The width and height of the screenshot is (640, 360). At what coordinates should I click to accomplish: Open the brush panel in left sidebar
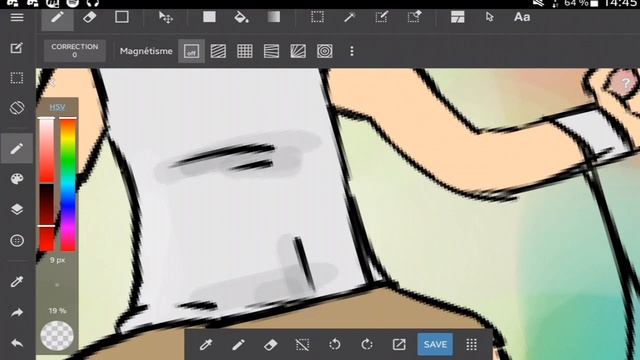pos(17,148)
